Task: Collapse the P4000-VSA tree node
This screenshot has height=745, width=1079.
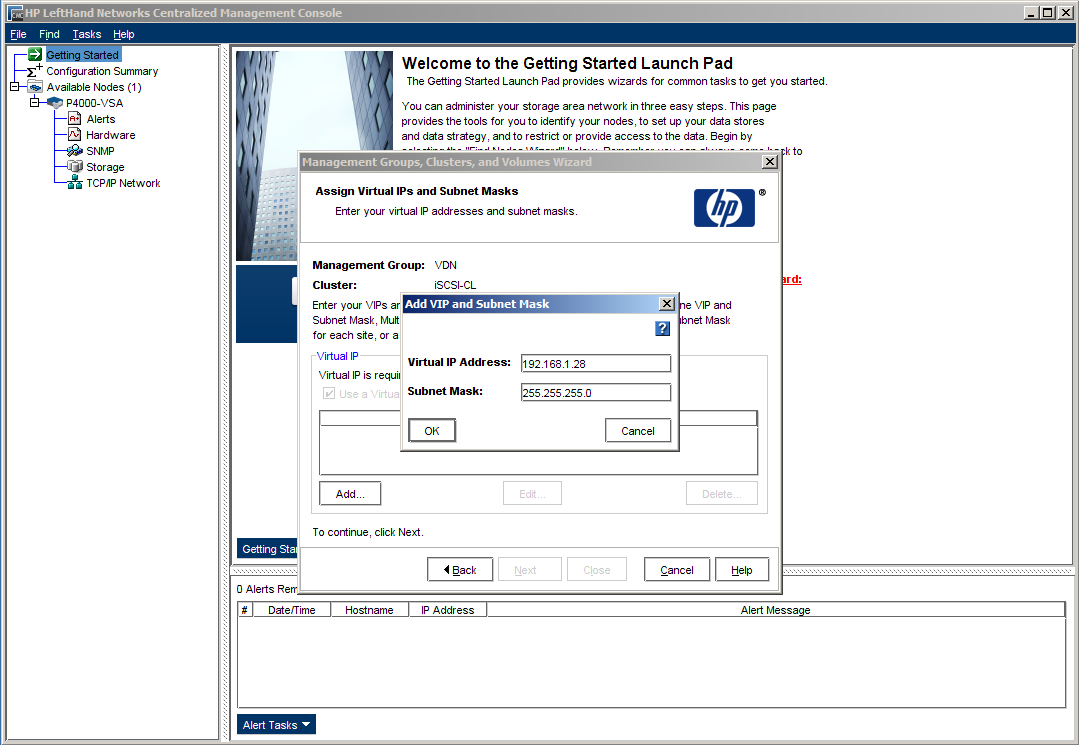Action: tap(34, 103)
